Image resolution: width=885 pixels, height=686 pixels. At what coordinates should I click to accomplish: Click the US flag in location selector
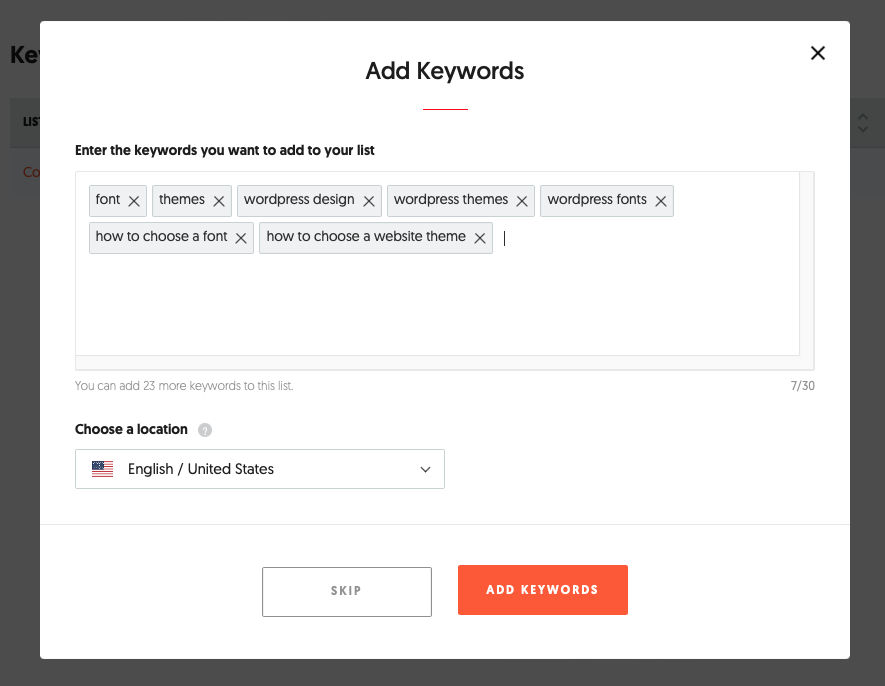click(102, 469)
